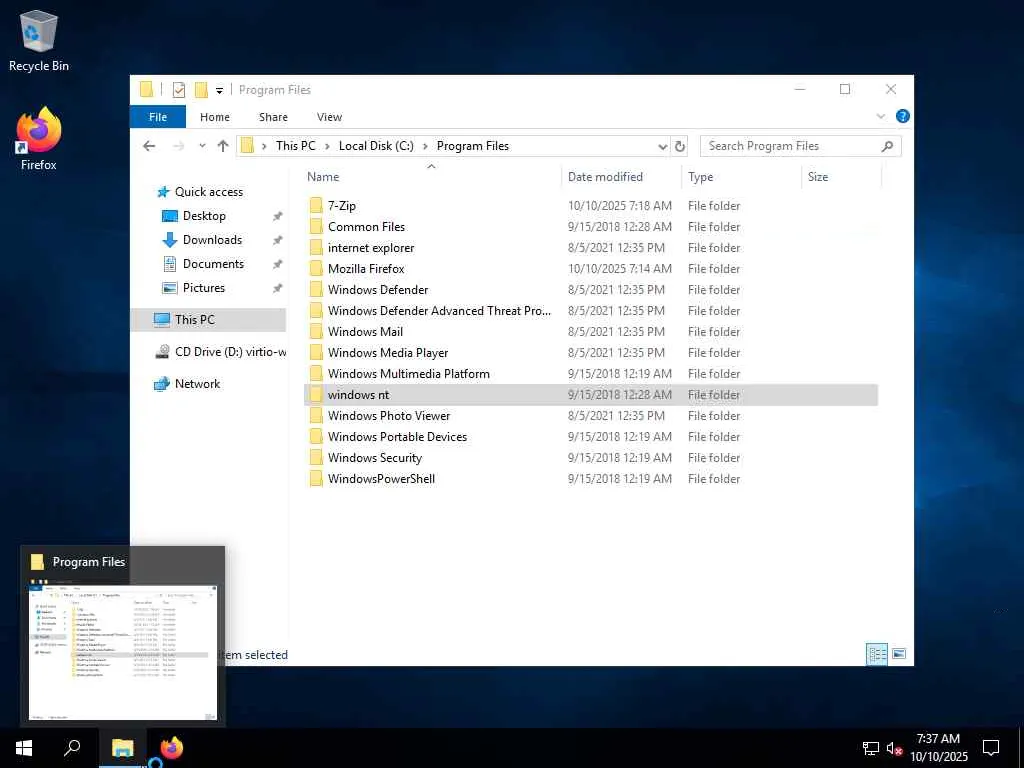Screen dimensions: 1024x768
Task: Go up one level with Up arrow
Action: point(223,146)
